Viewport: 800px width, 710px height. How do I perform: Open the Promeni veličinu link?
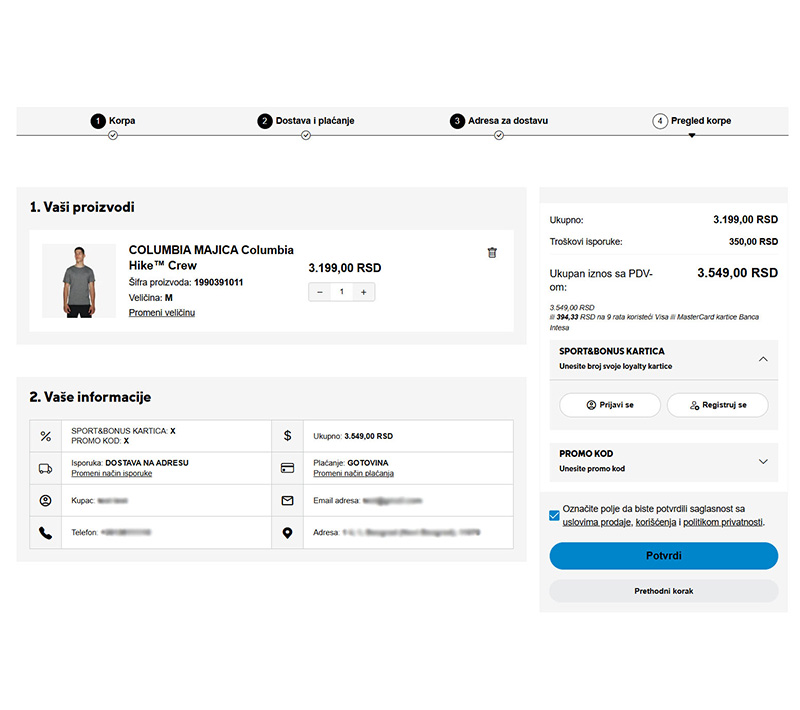[162, 313]
